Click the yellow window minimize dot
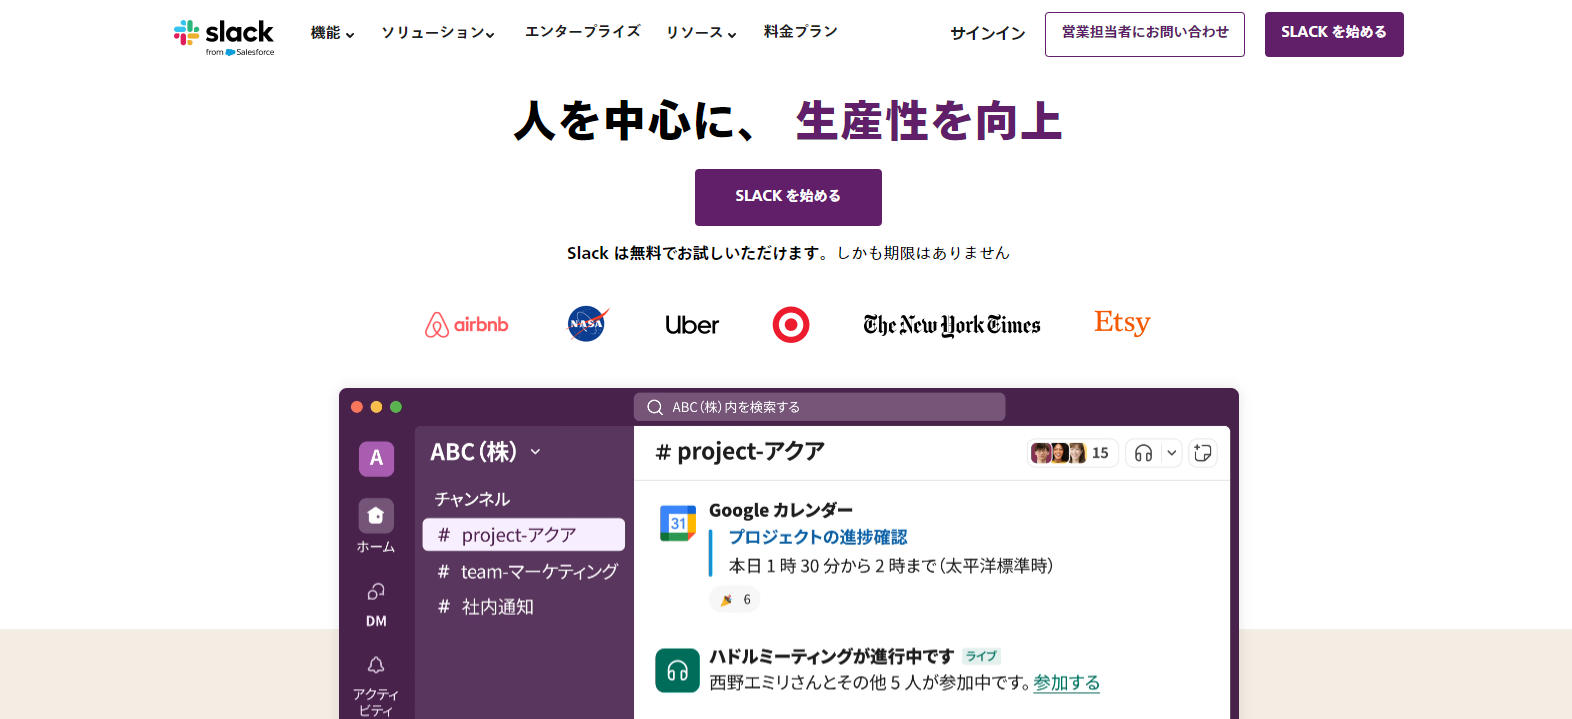1572x719 pixels. coord(376,407)
